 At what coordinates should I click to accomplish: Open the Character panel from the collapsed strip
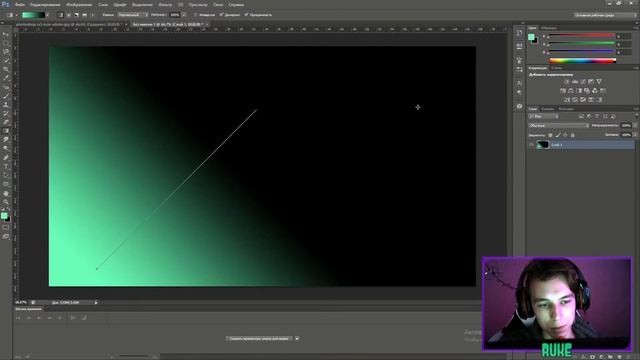click(519, 83)
